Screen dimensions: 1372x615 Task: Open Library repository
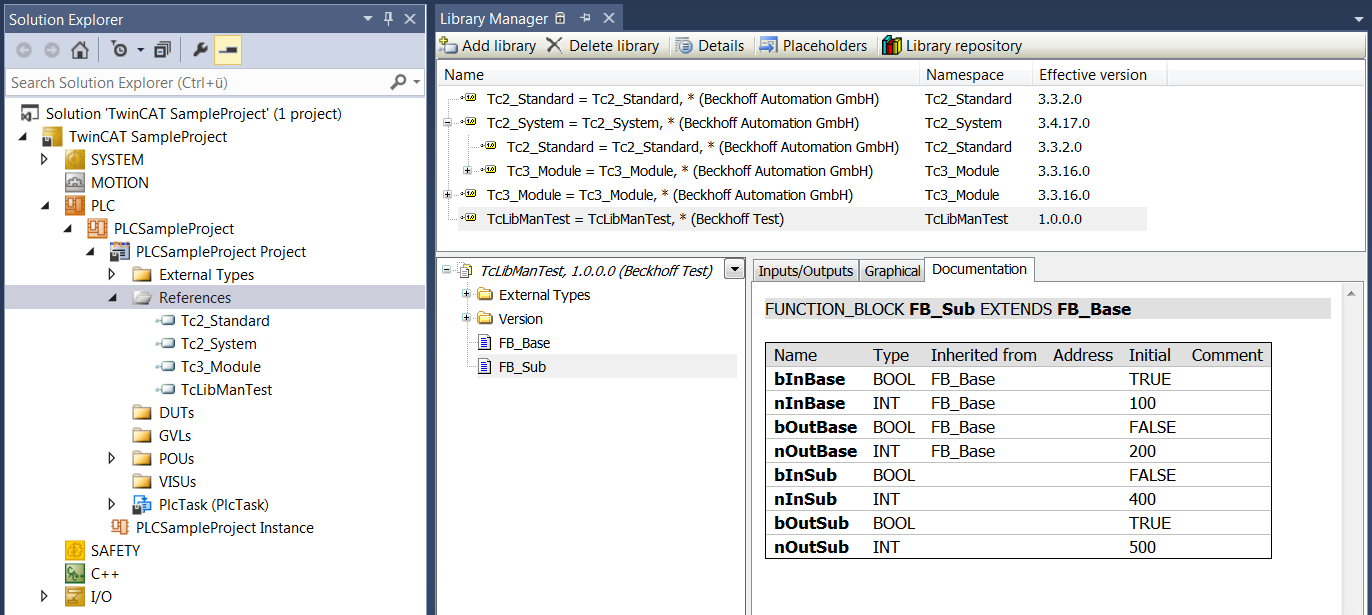(x=952, y=45)
